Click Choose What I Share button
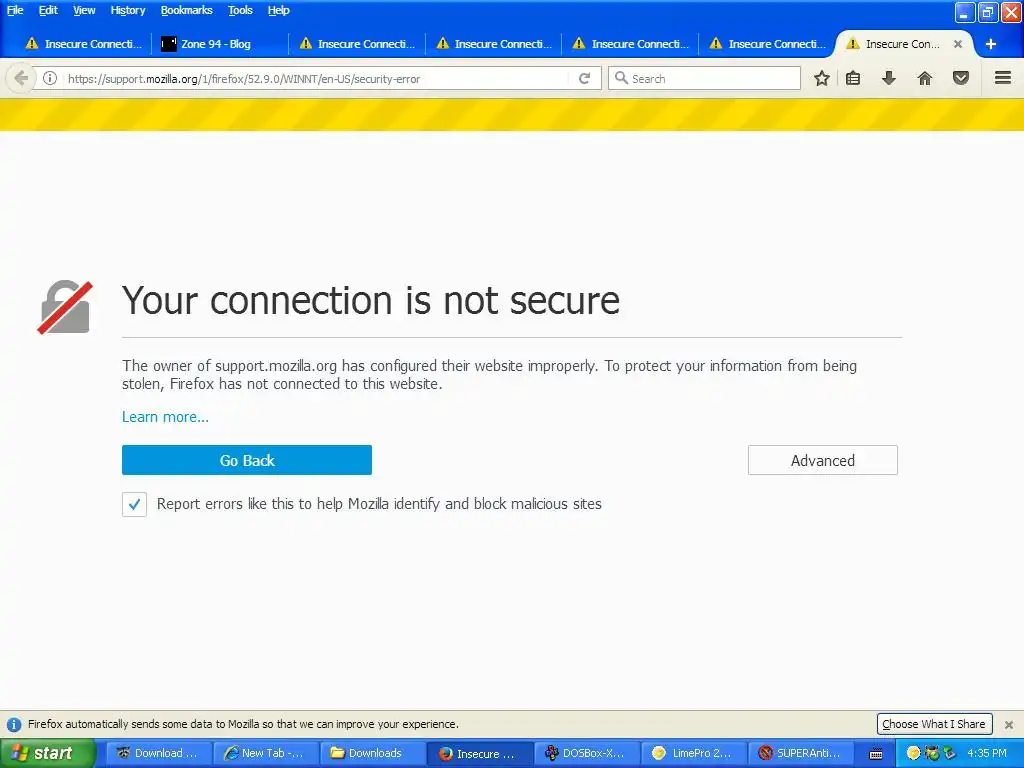The image size is (1024, 768). [934, 724]
